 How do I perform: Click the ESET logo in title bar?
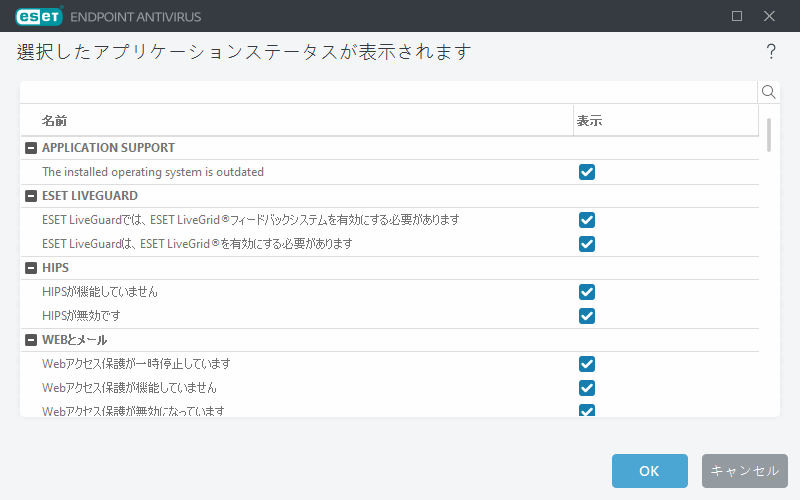coord(36,16)
